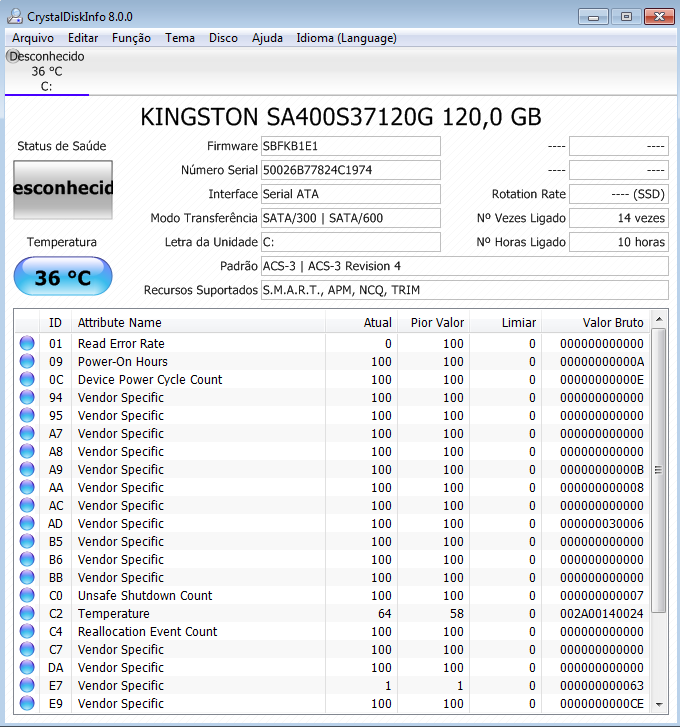680x727 pixels.
Task: Click raw value 0000000000CE in row E9
Action: coord(602,703)
